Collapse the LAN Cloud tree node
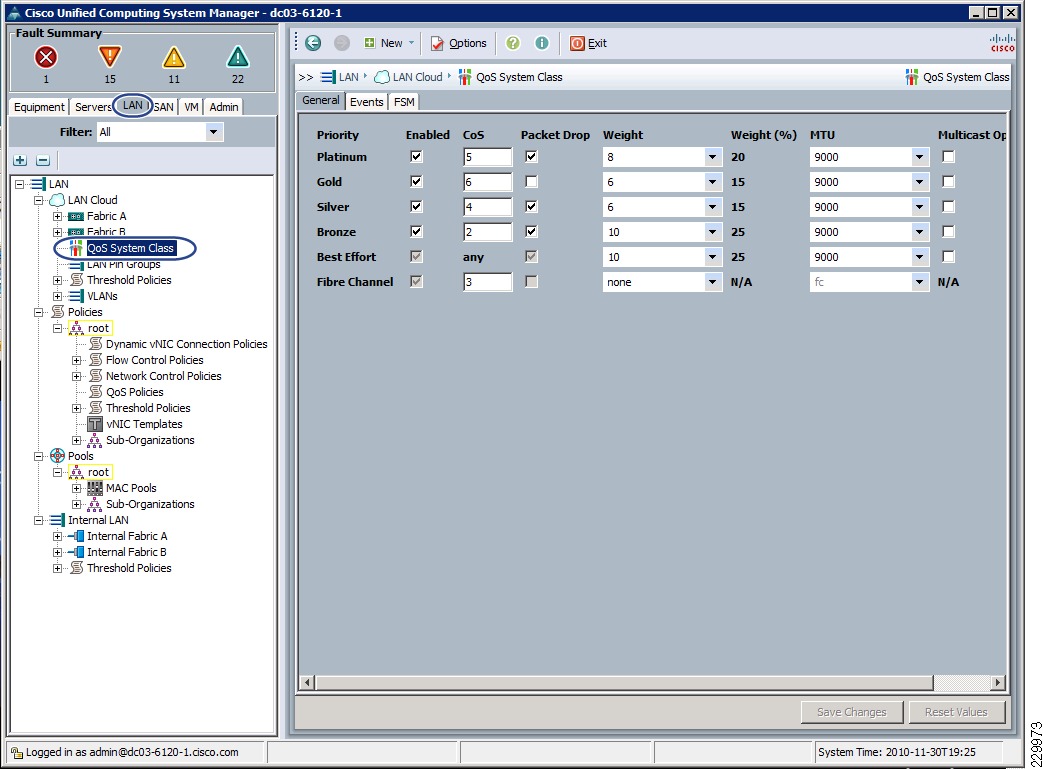Viewport: 1043px width, 769px height. point(39,200)
